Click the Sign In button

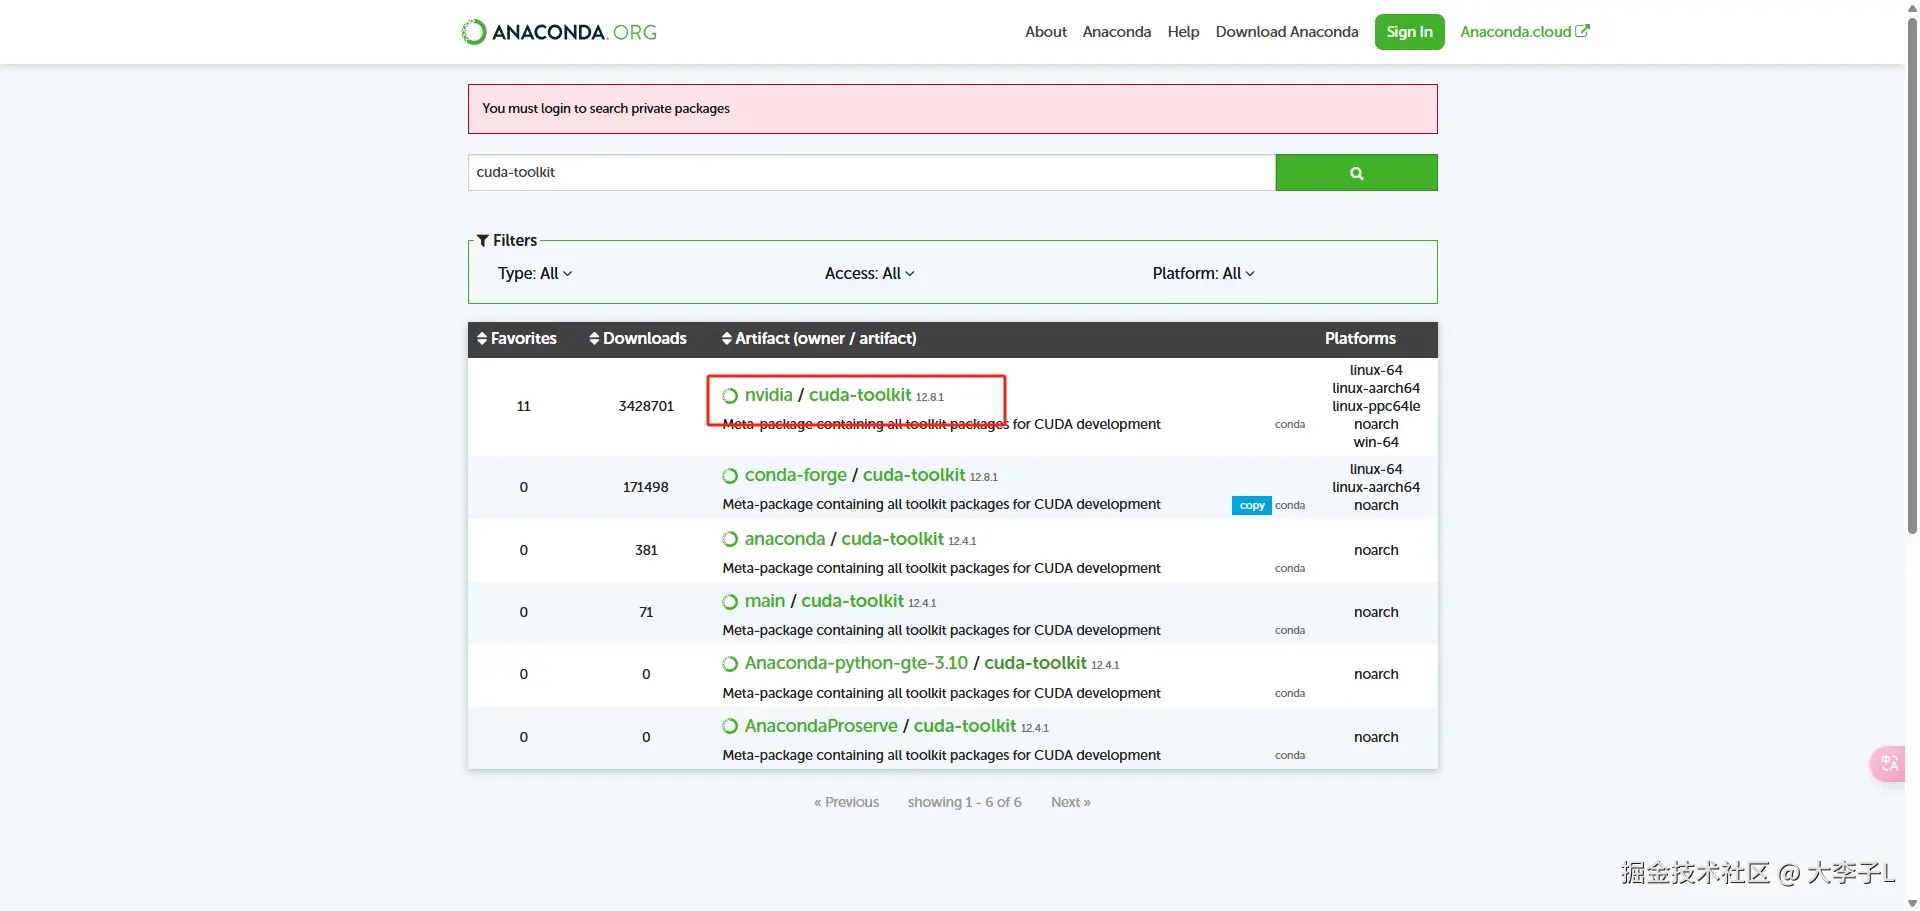point(1409,32)
